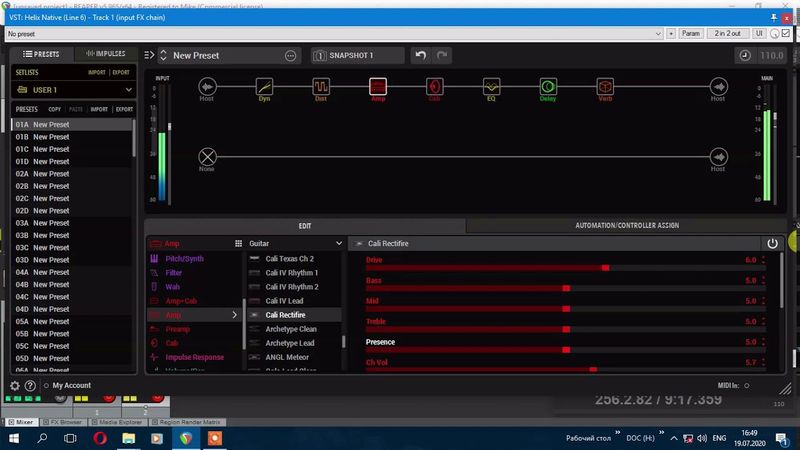
Task: Open the taskbar volume icon
Action: (x=702, y=438)
